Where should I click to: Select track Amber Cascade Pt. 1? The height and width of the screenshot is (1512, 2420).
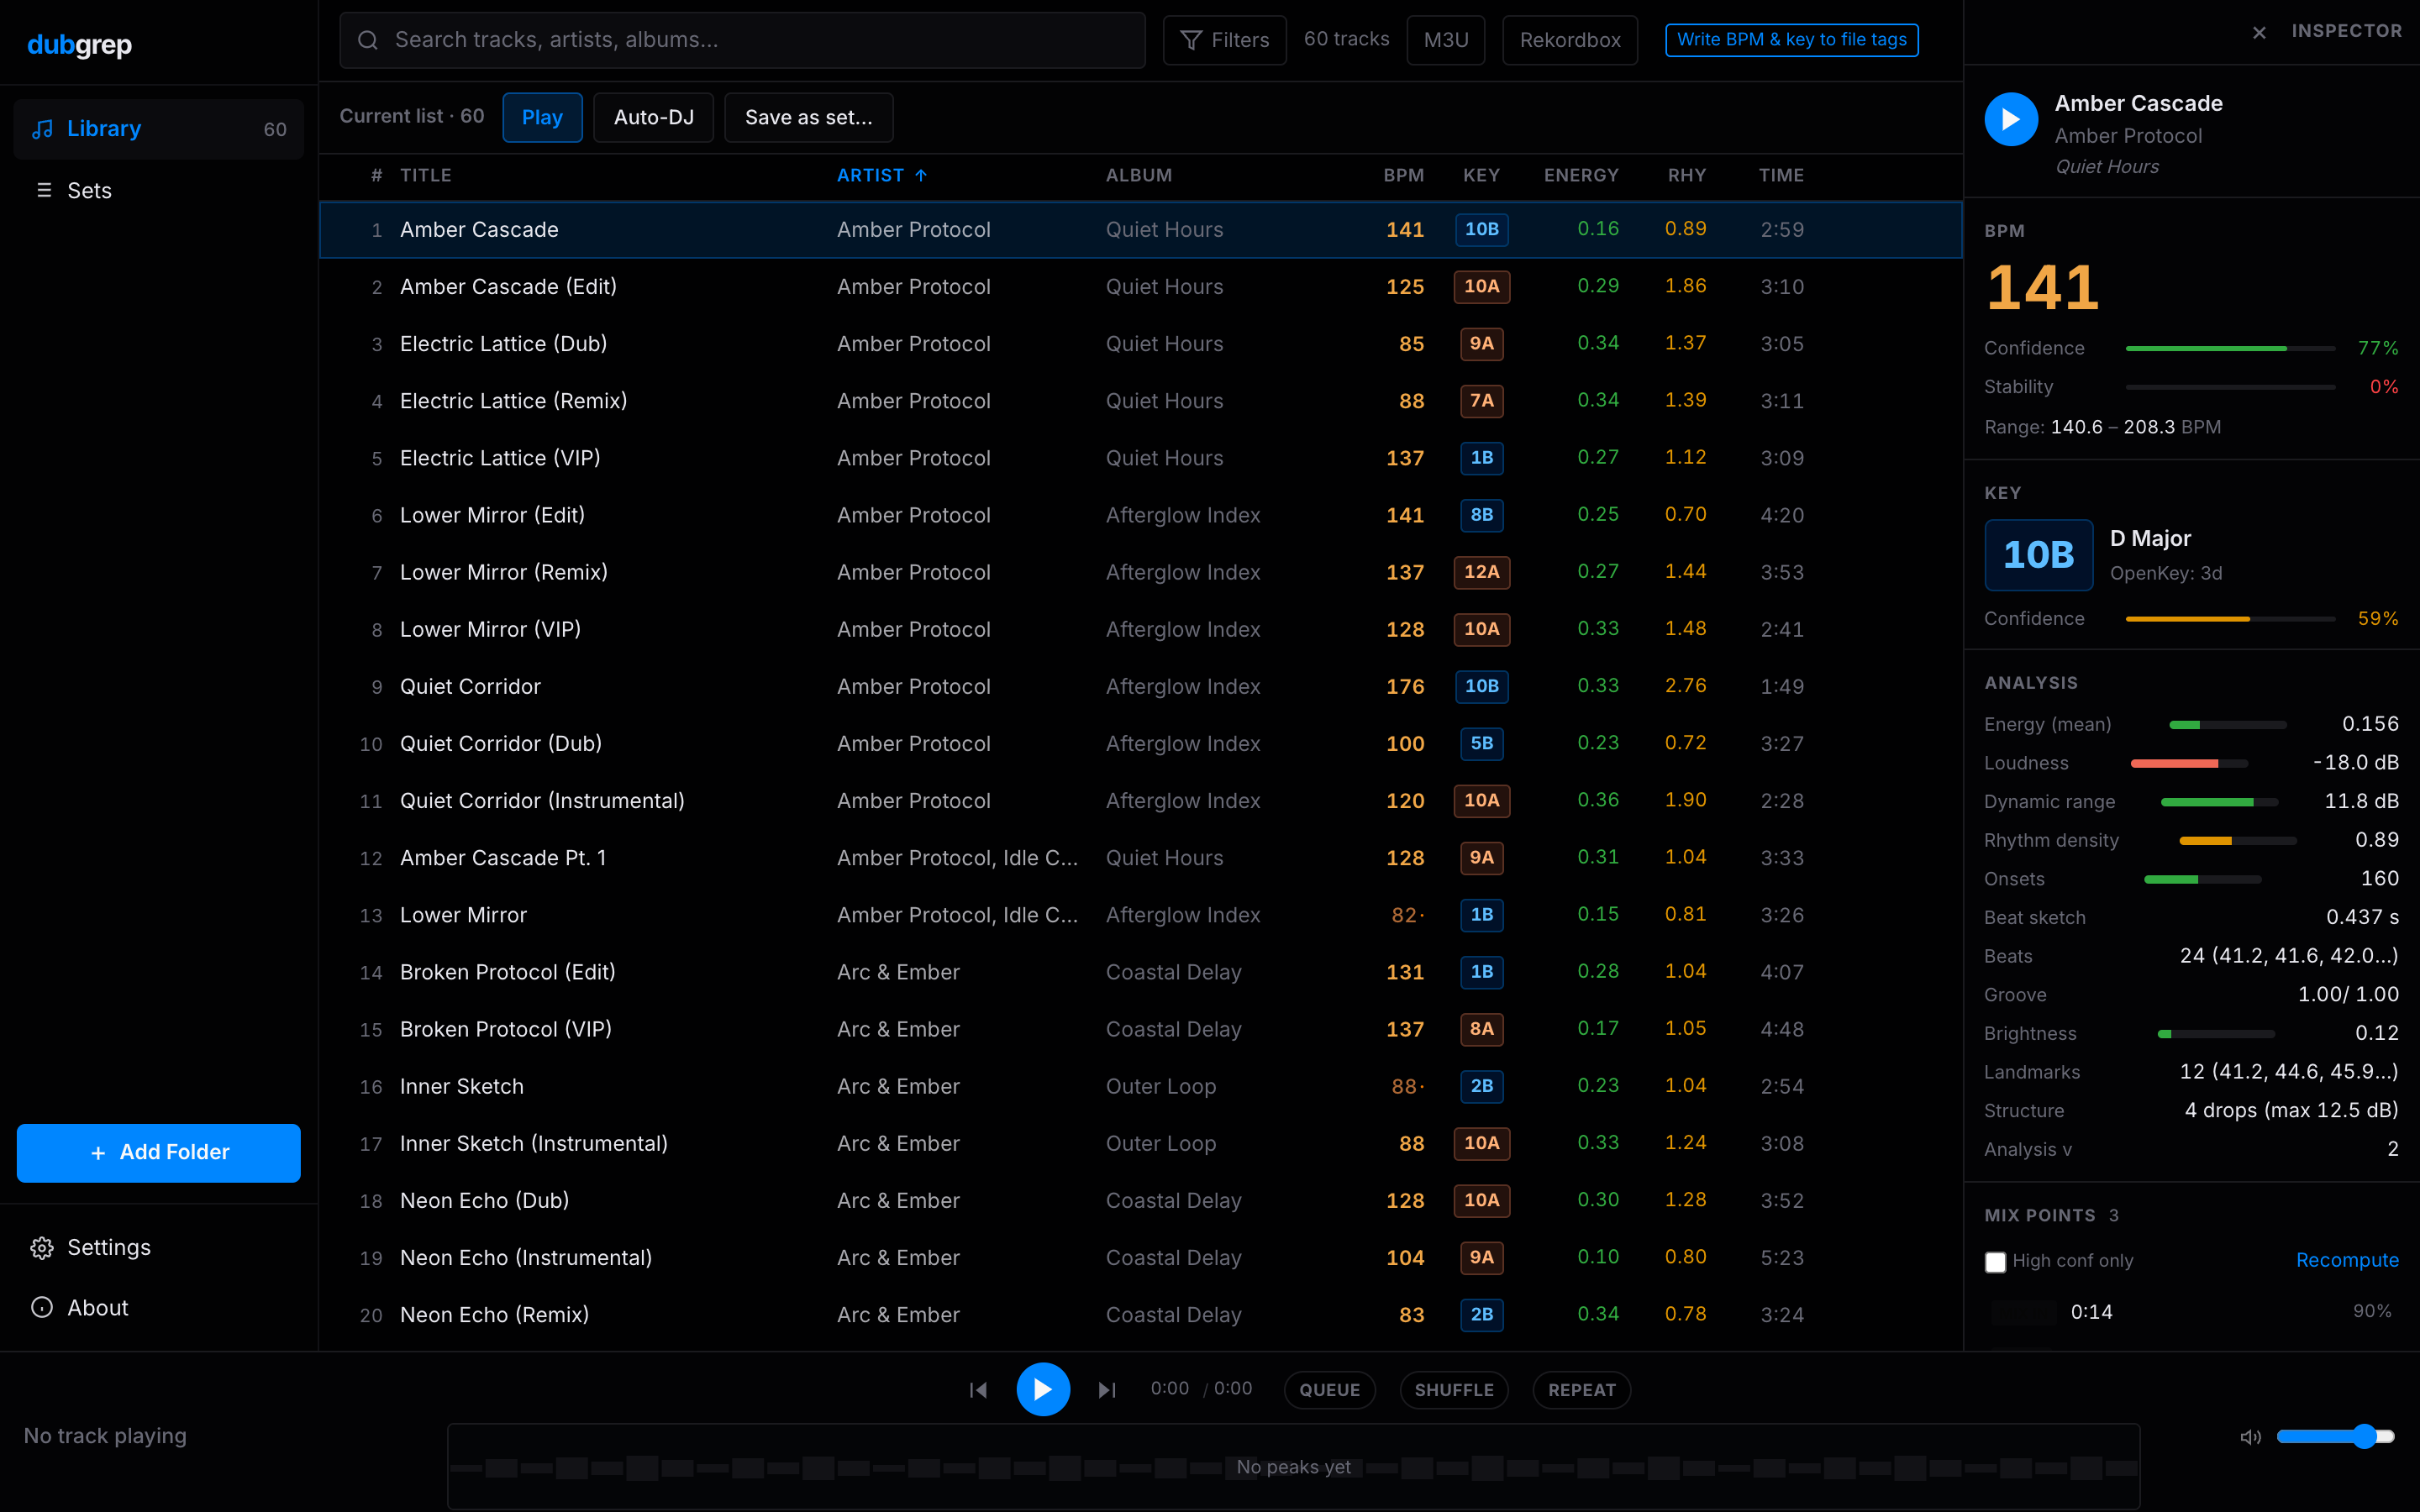click(1140, 858)
